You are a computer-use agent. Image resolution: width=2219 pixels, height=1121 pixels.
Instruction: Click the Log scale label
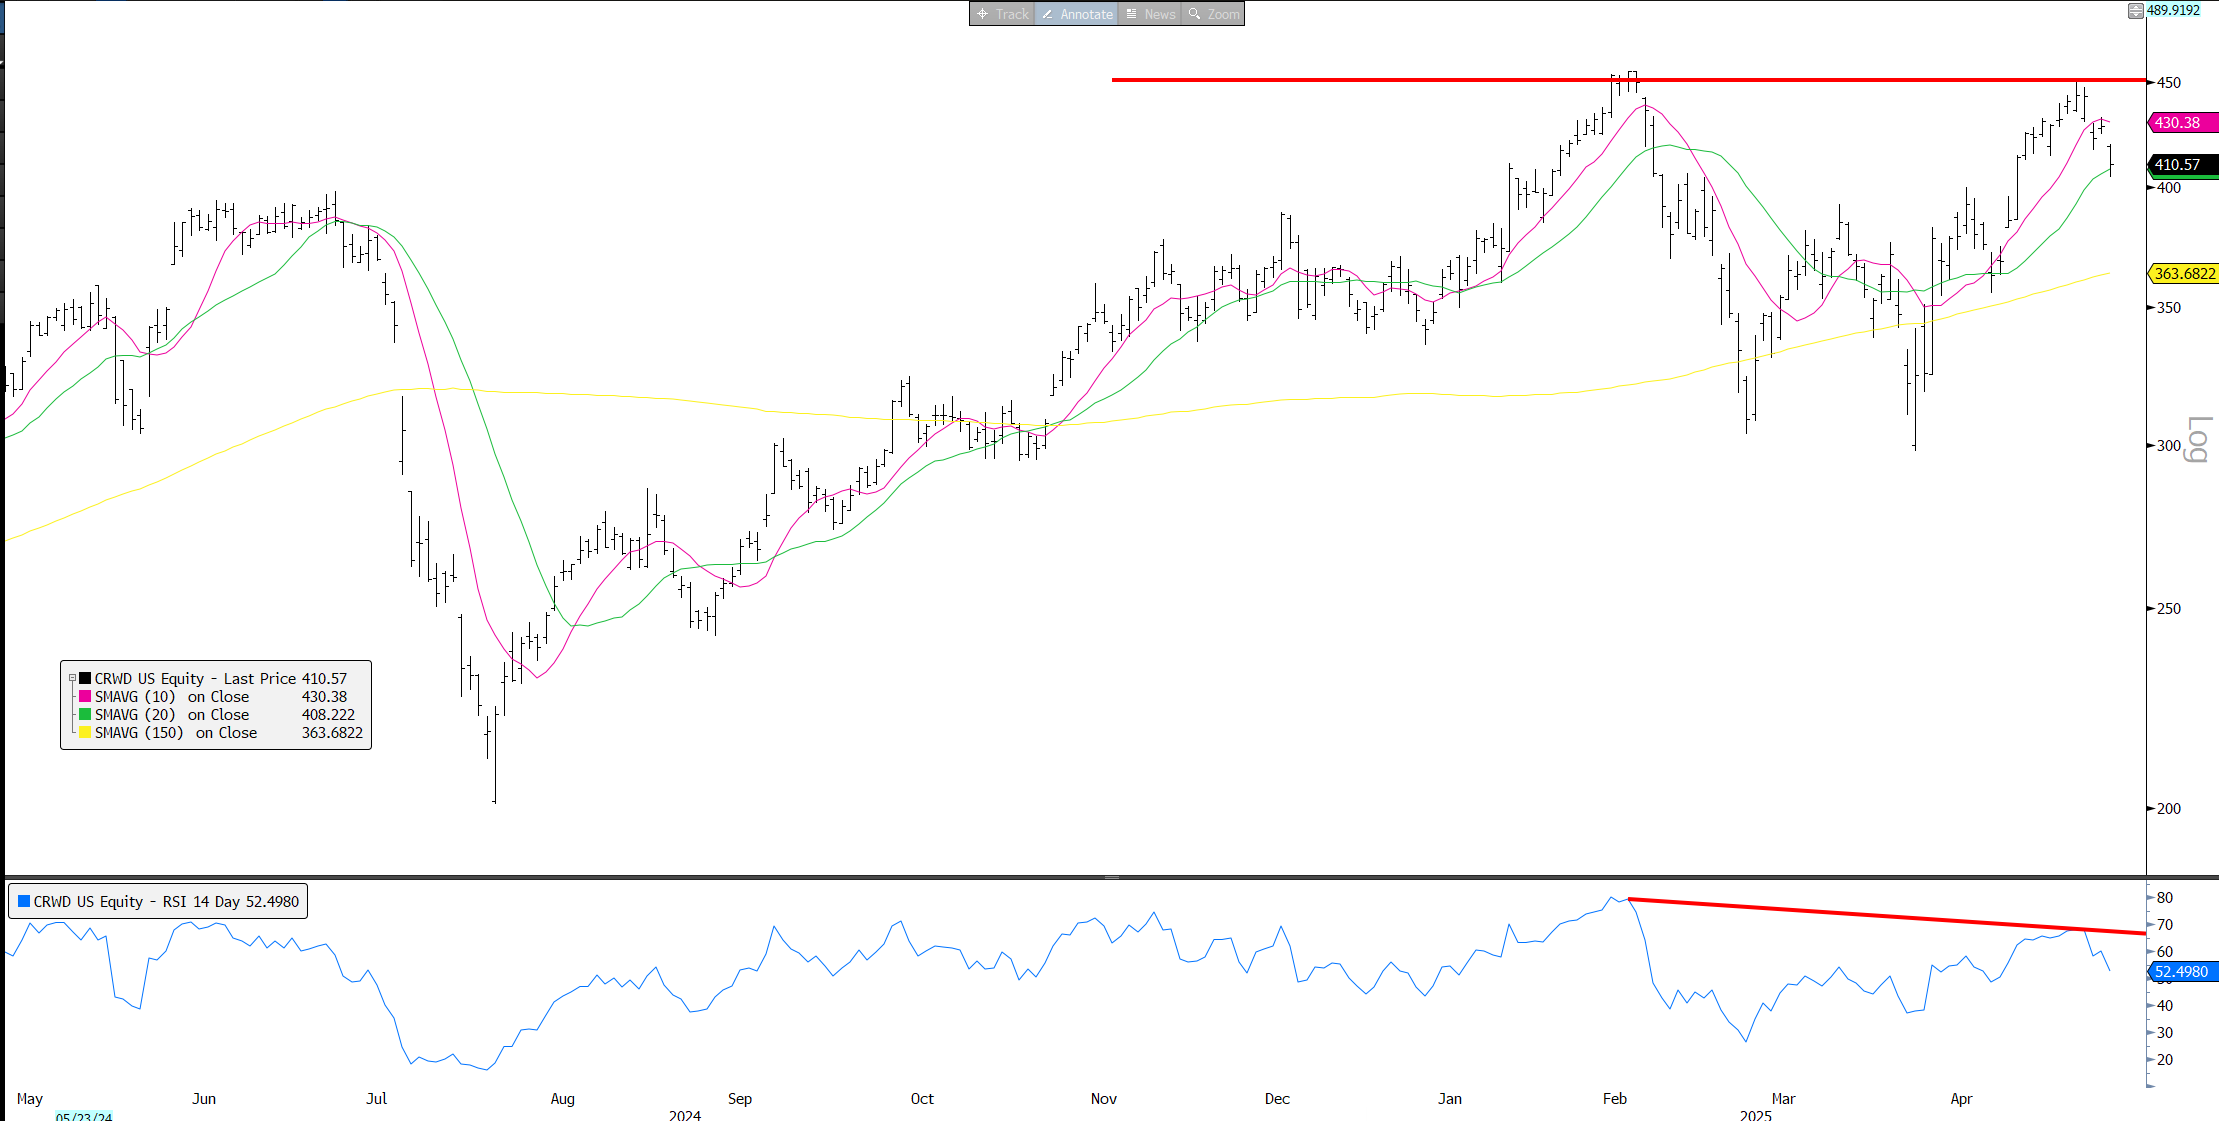tap(2197, 439)
